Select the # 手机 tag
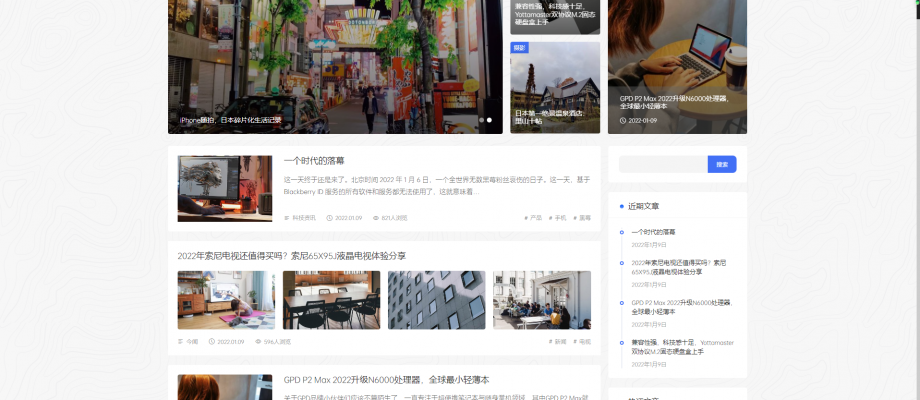This screenshot has height=400, width=920. tap(557, 218)
